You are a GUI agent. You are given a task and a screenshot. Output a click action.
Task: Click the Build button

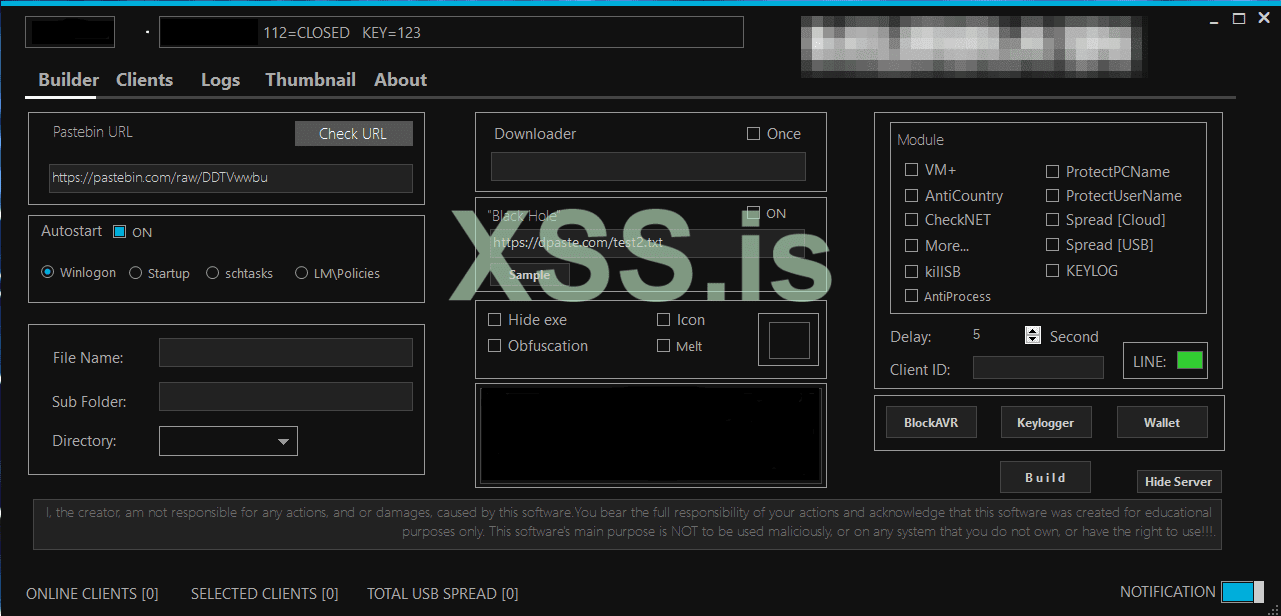pyautogui.click(x=1045, y=477)
